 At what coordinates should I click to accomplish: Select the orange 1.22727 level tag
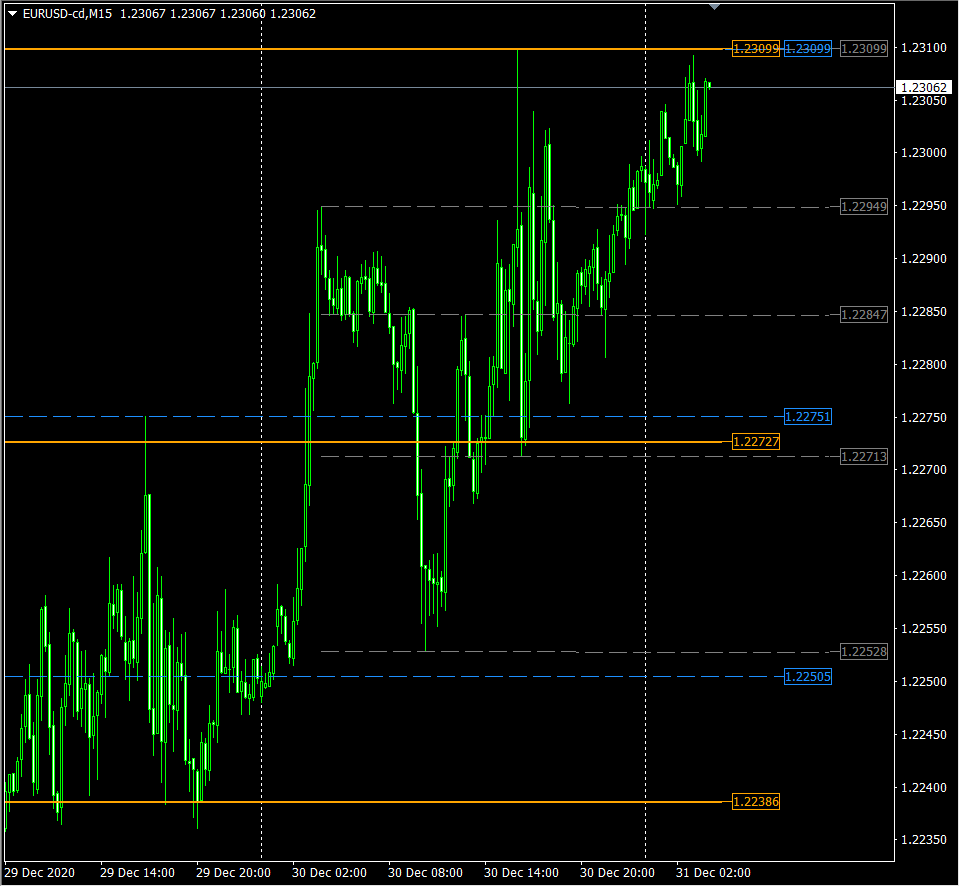pyautogui.click(x=756, y=442)
